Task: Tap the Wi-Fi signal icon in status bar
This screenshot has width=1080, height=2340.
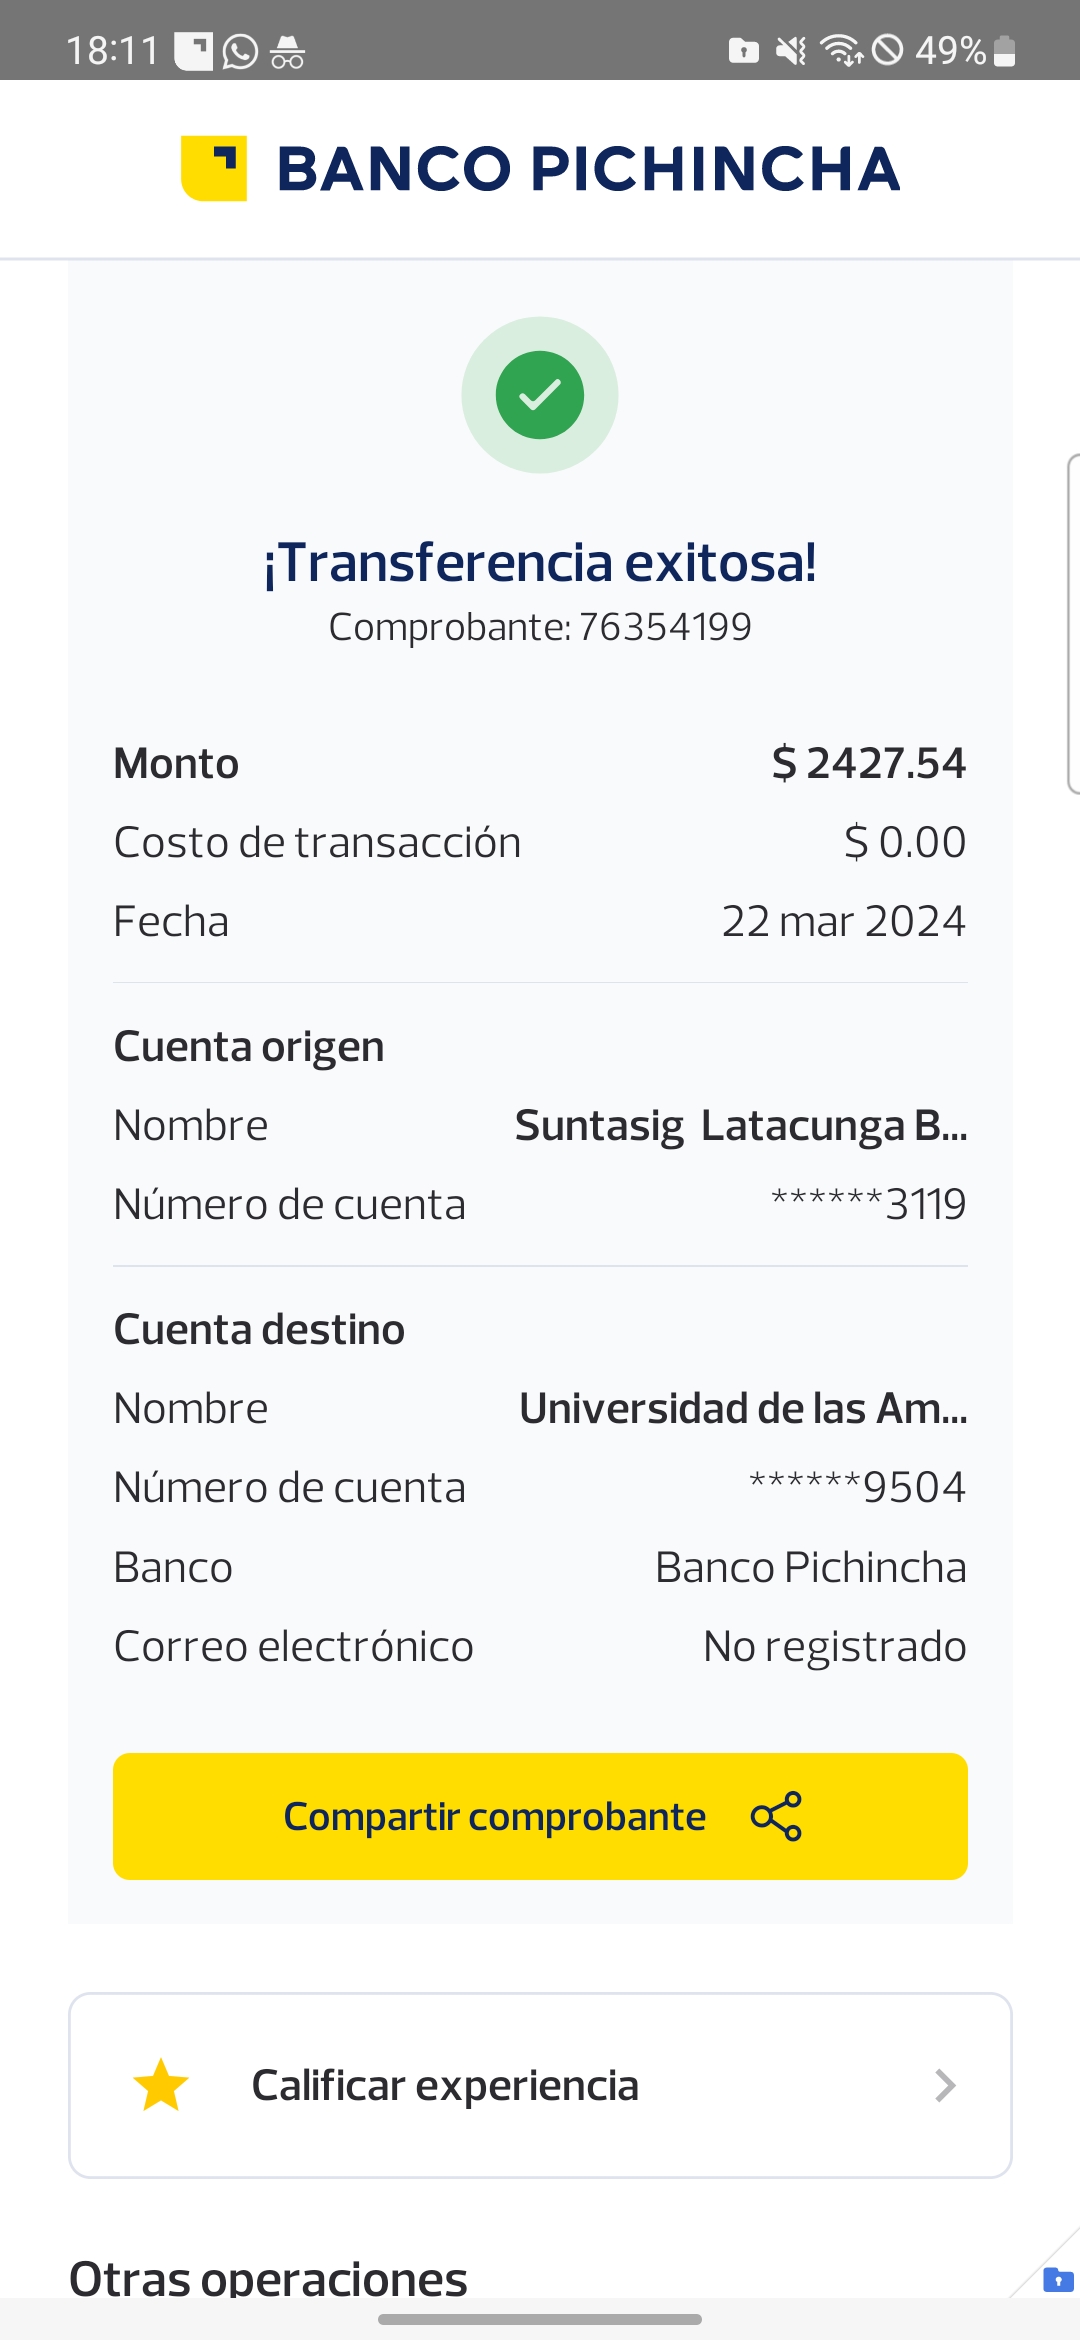Action: tap(841, 50)
